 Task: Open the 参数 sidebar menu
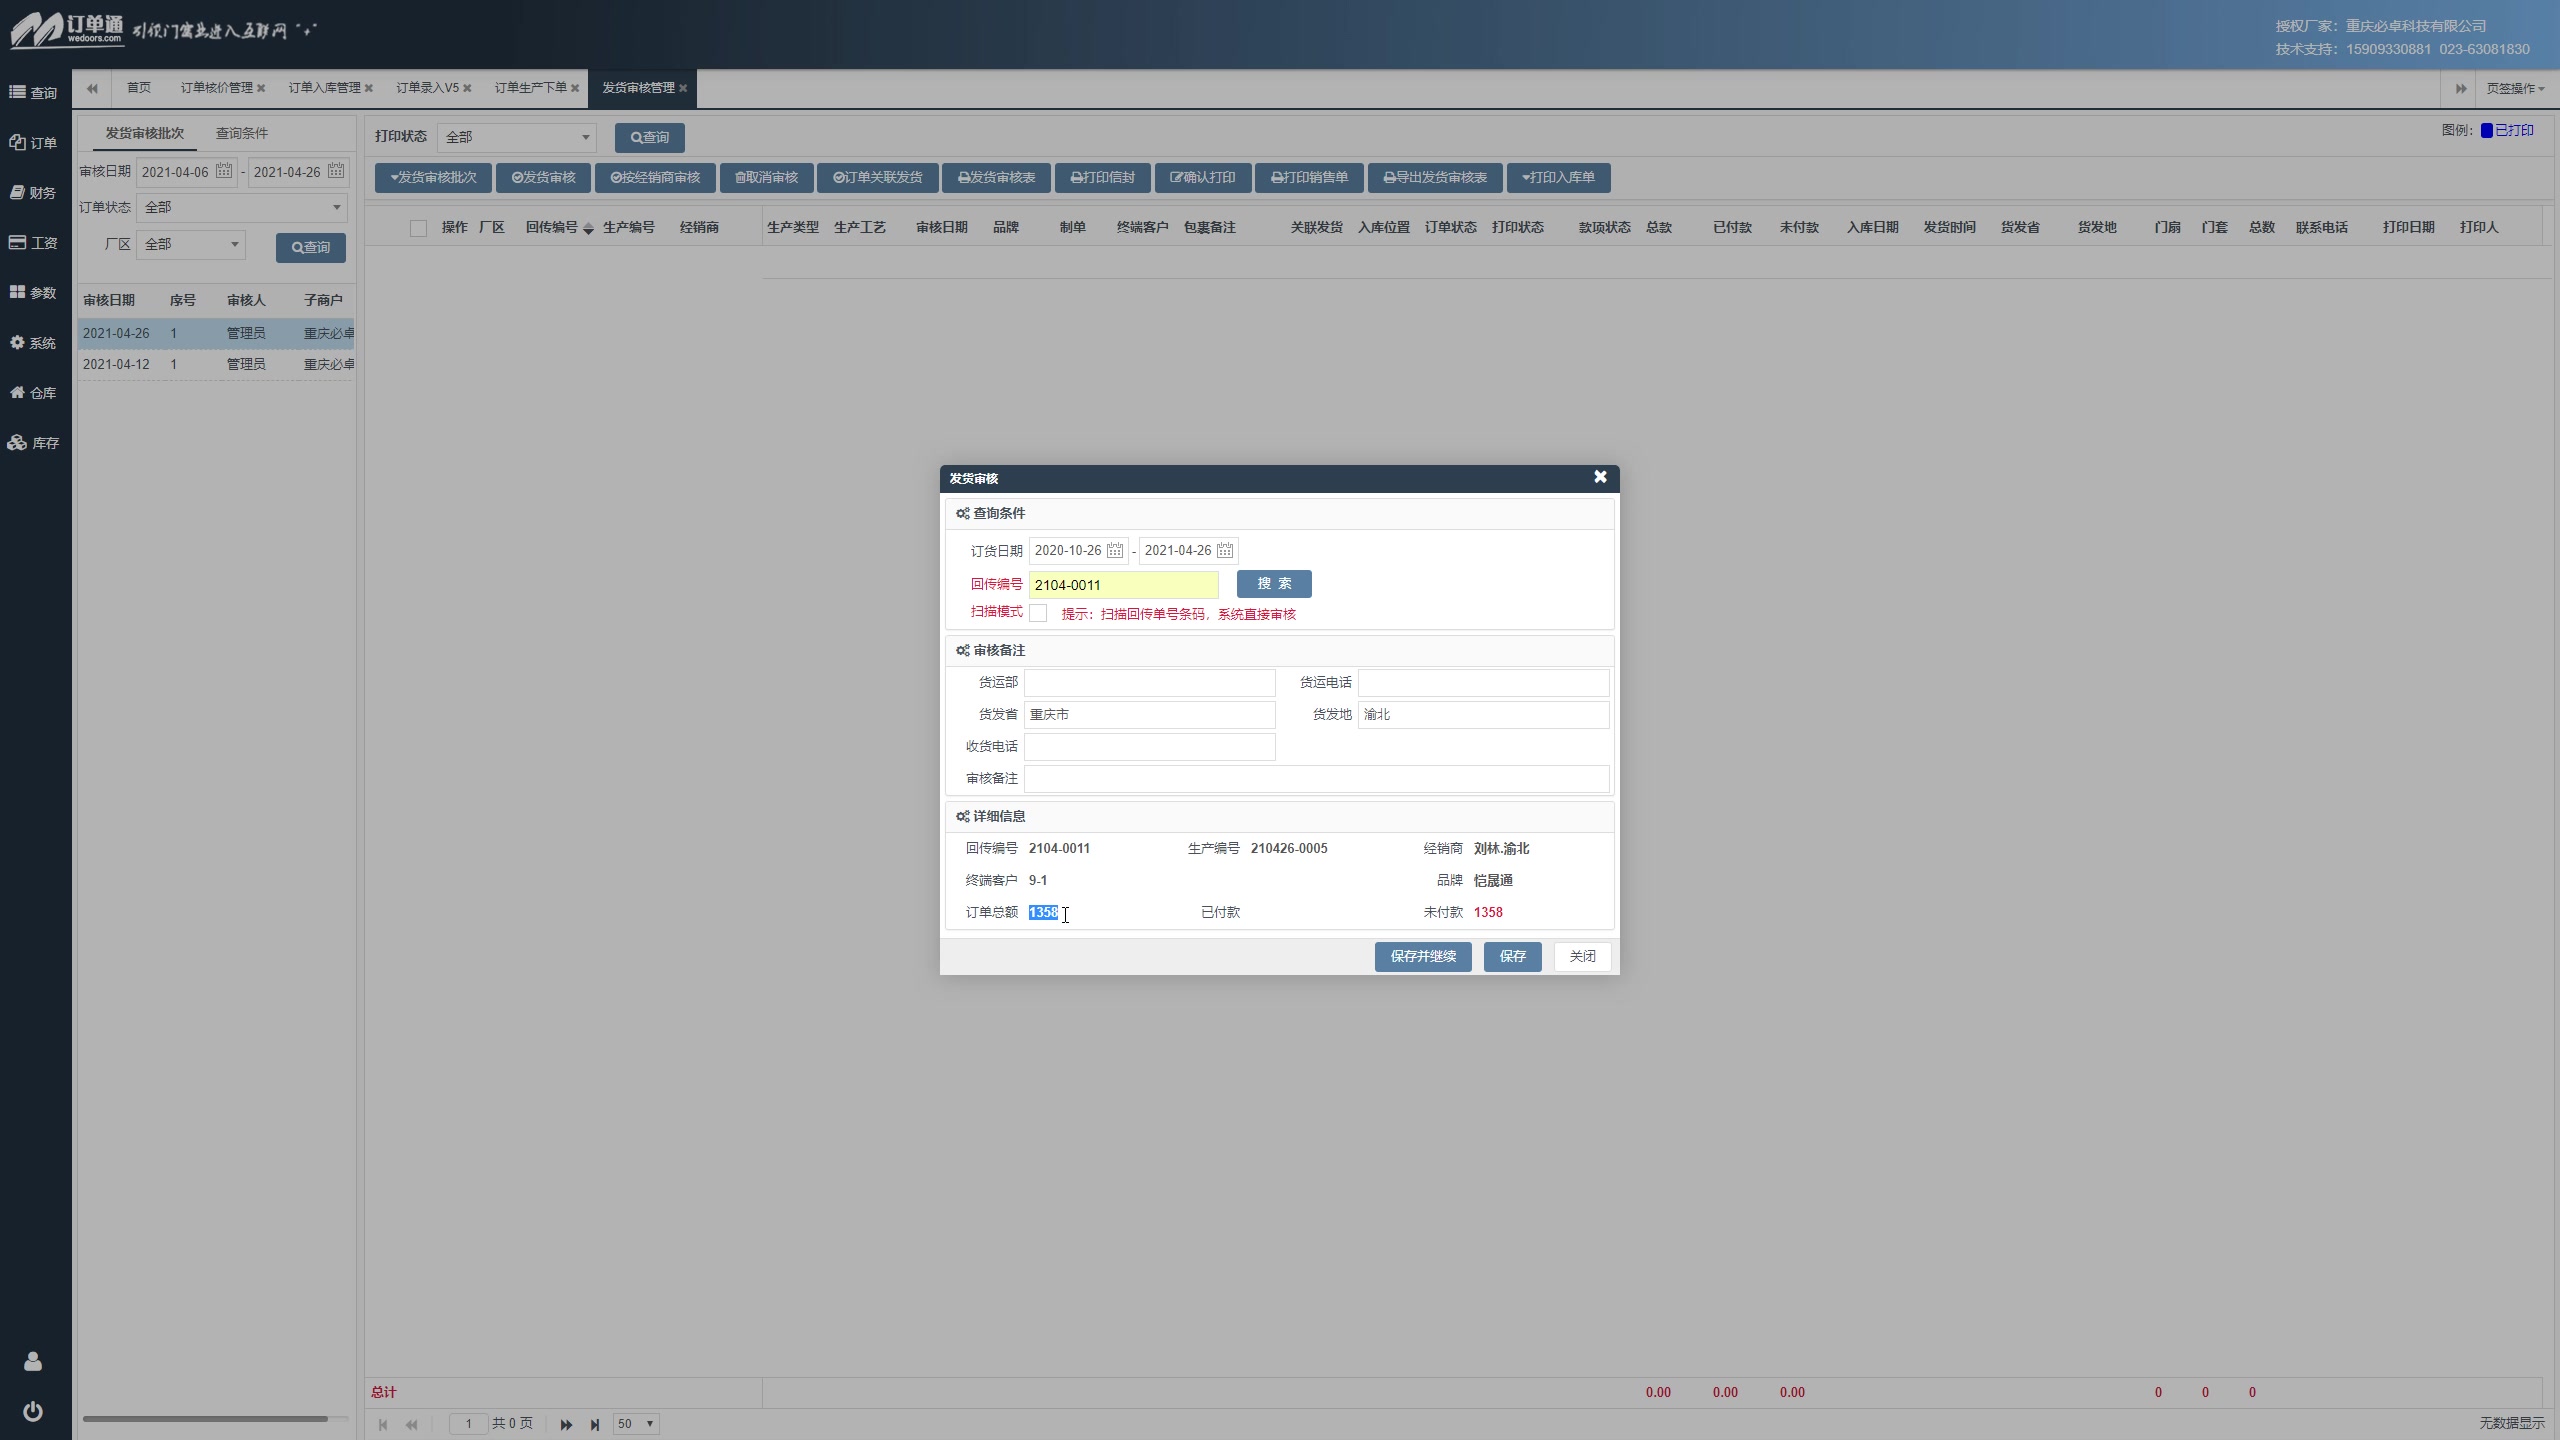point(34,293)
